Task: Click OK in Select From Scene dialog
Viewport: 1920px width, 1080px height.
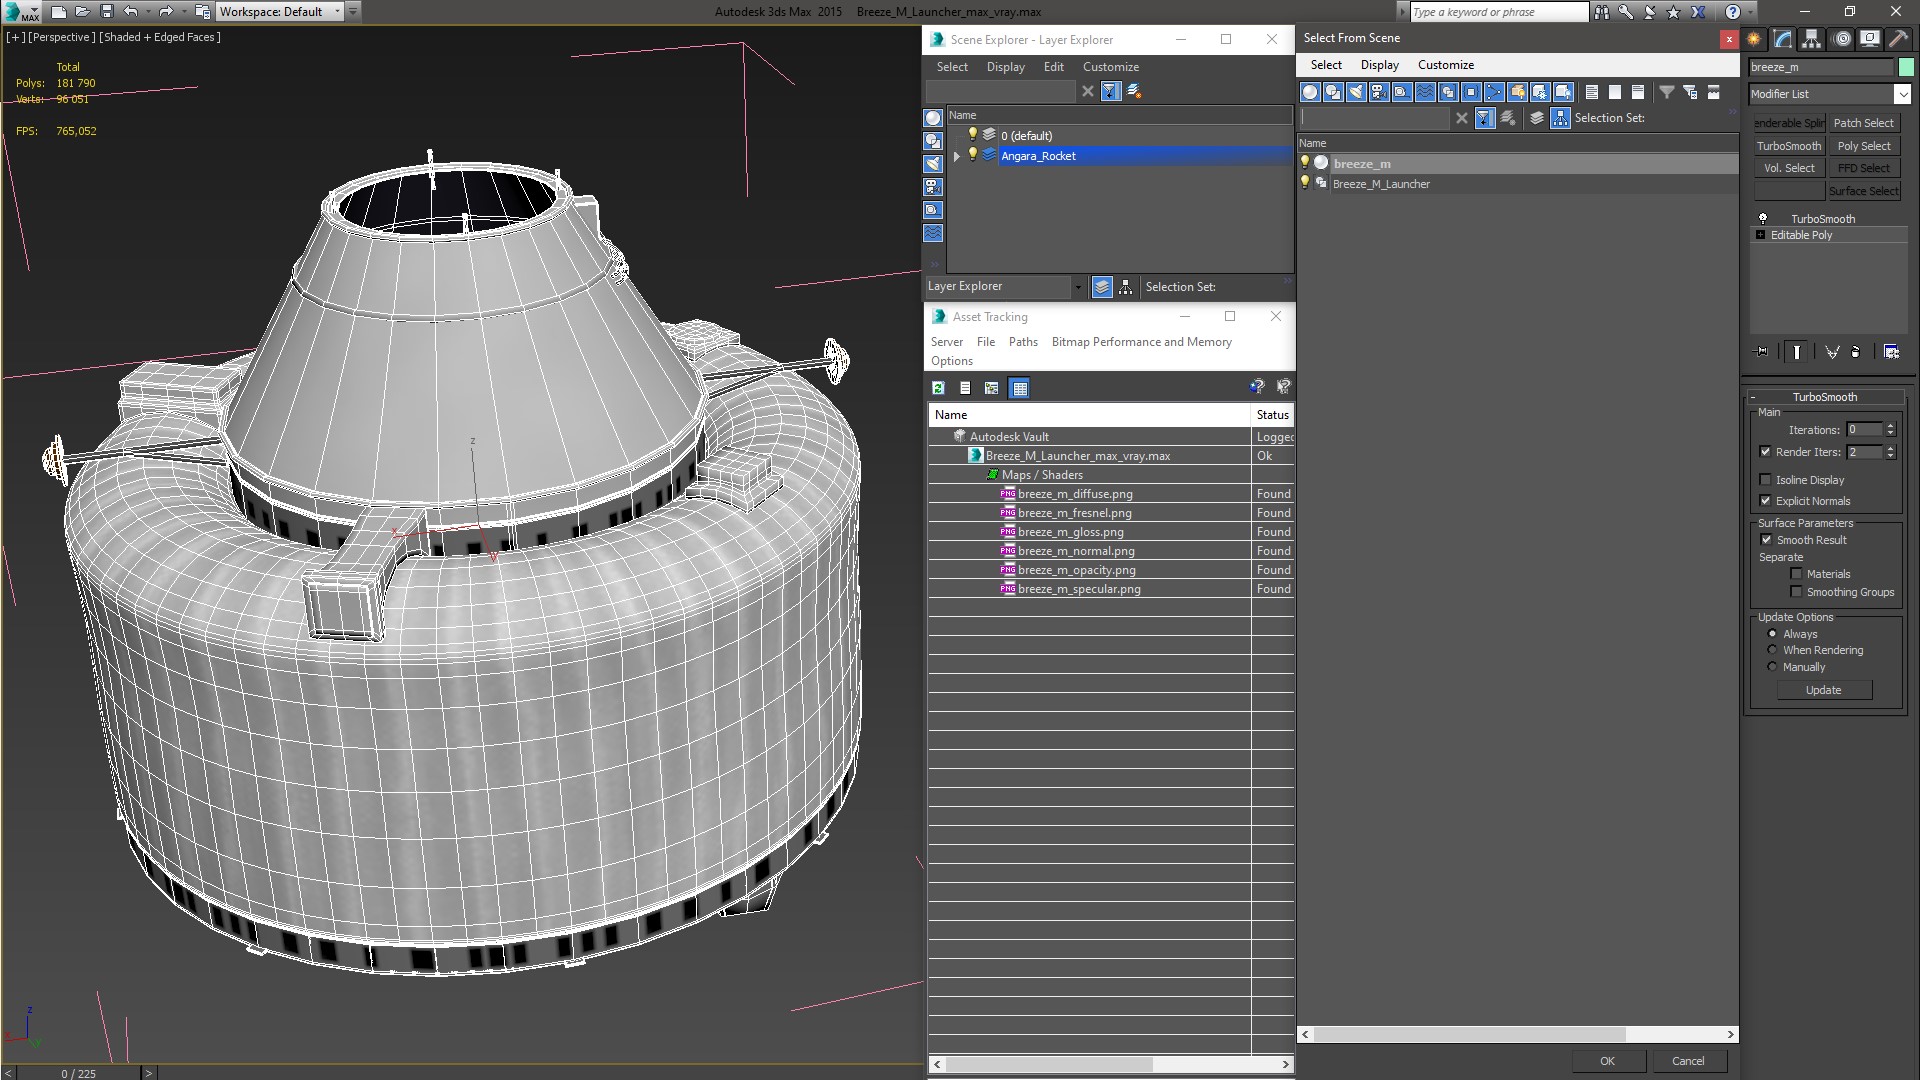Action: pos(1607,1061)
